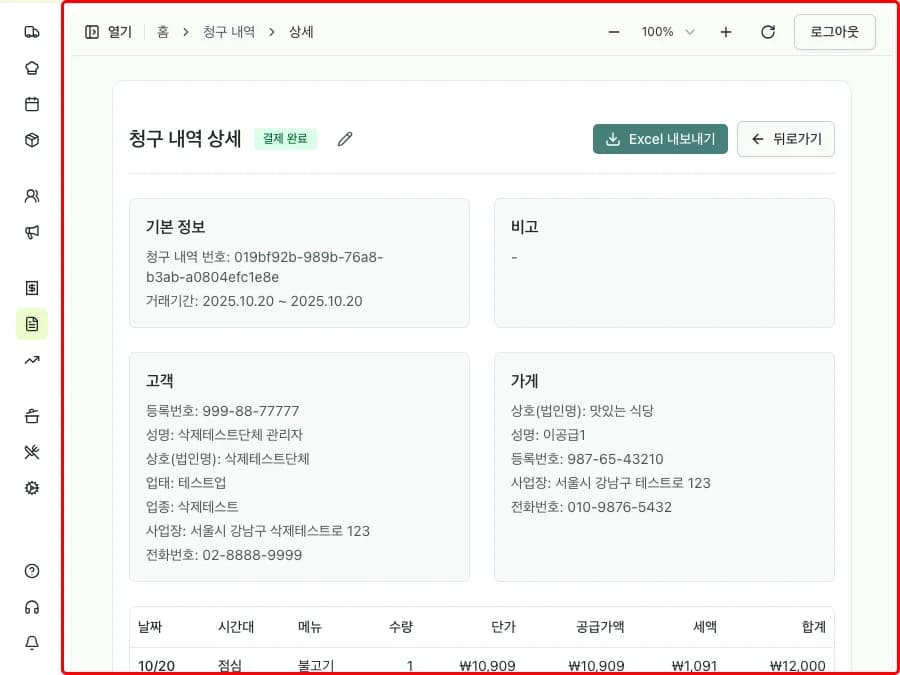Click the settings gear icon
Viewport: 900px width, 675px height.
coord(31,487)
